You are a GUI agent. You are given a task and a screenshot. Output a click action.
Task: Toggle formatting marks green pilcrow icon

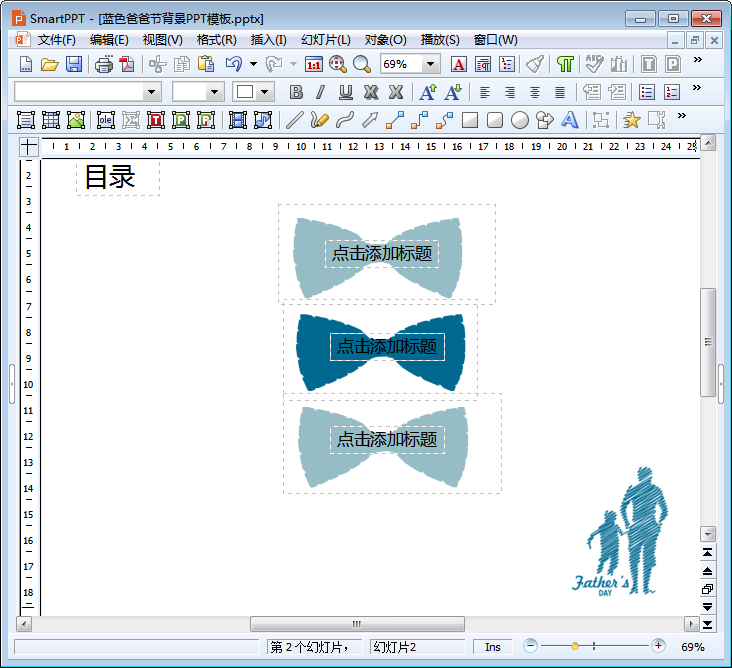(x=565, y=64)
